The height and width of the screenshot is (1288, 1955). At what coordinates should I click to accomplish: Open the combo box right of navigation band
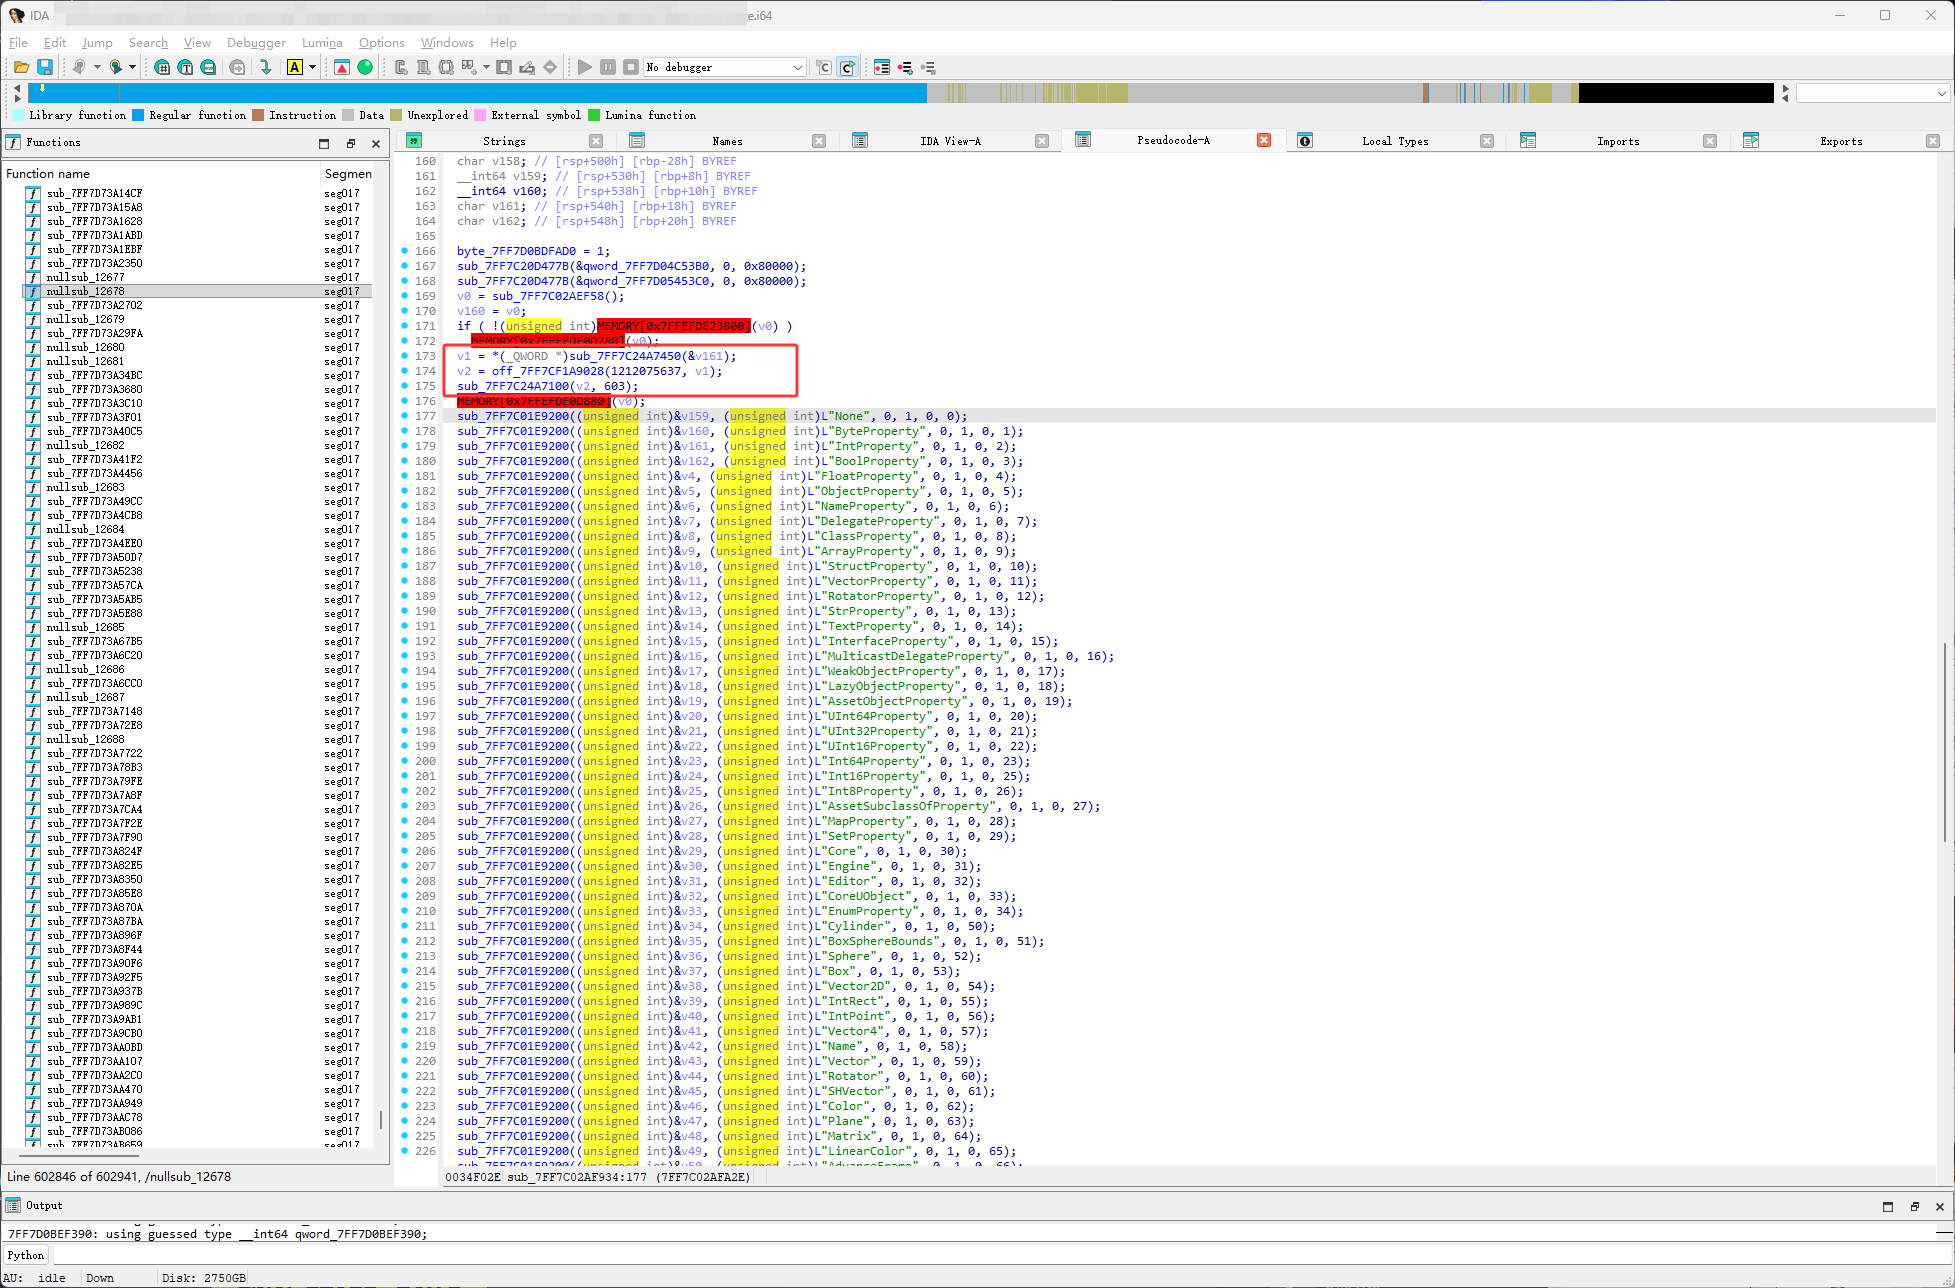coord(1872,93)
